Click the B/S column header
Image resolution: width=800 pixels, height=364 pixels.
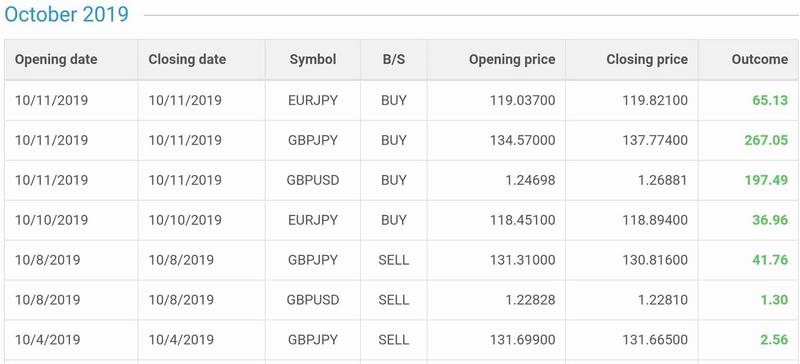point(393,60)
